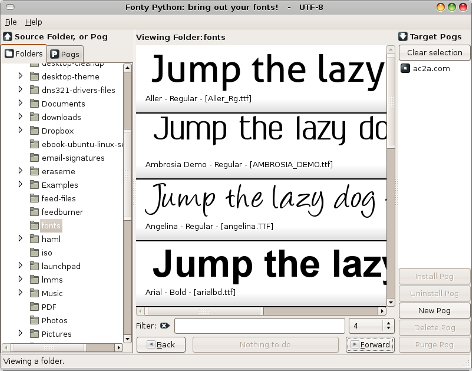The height and width of the screenshot is (371, 472).
Task: Click the PDF folder icon
Action: tap(34, 307)
